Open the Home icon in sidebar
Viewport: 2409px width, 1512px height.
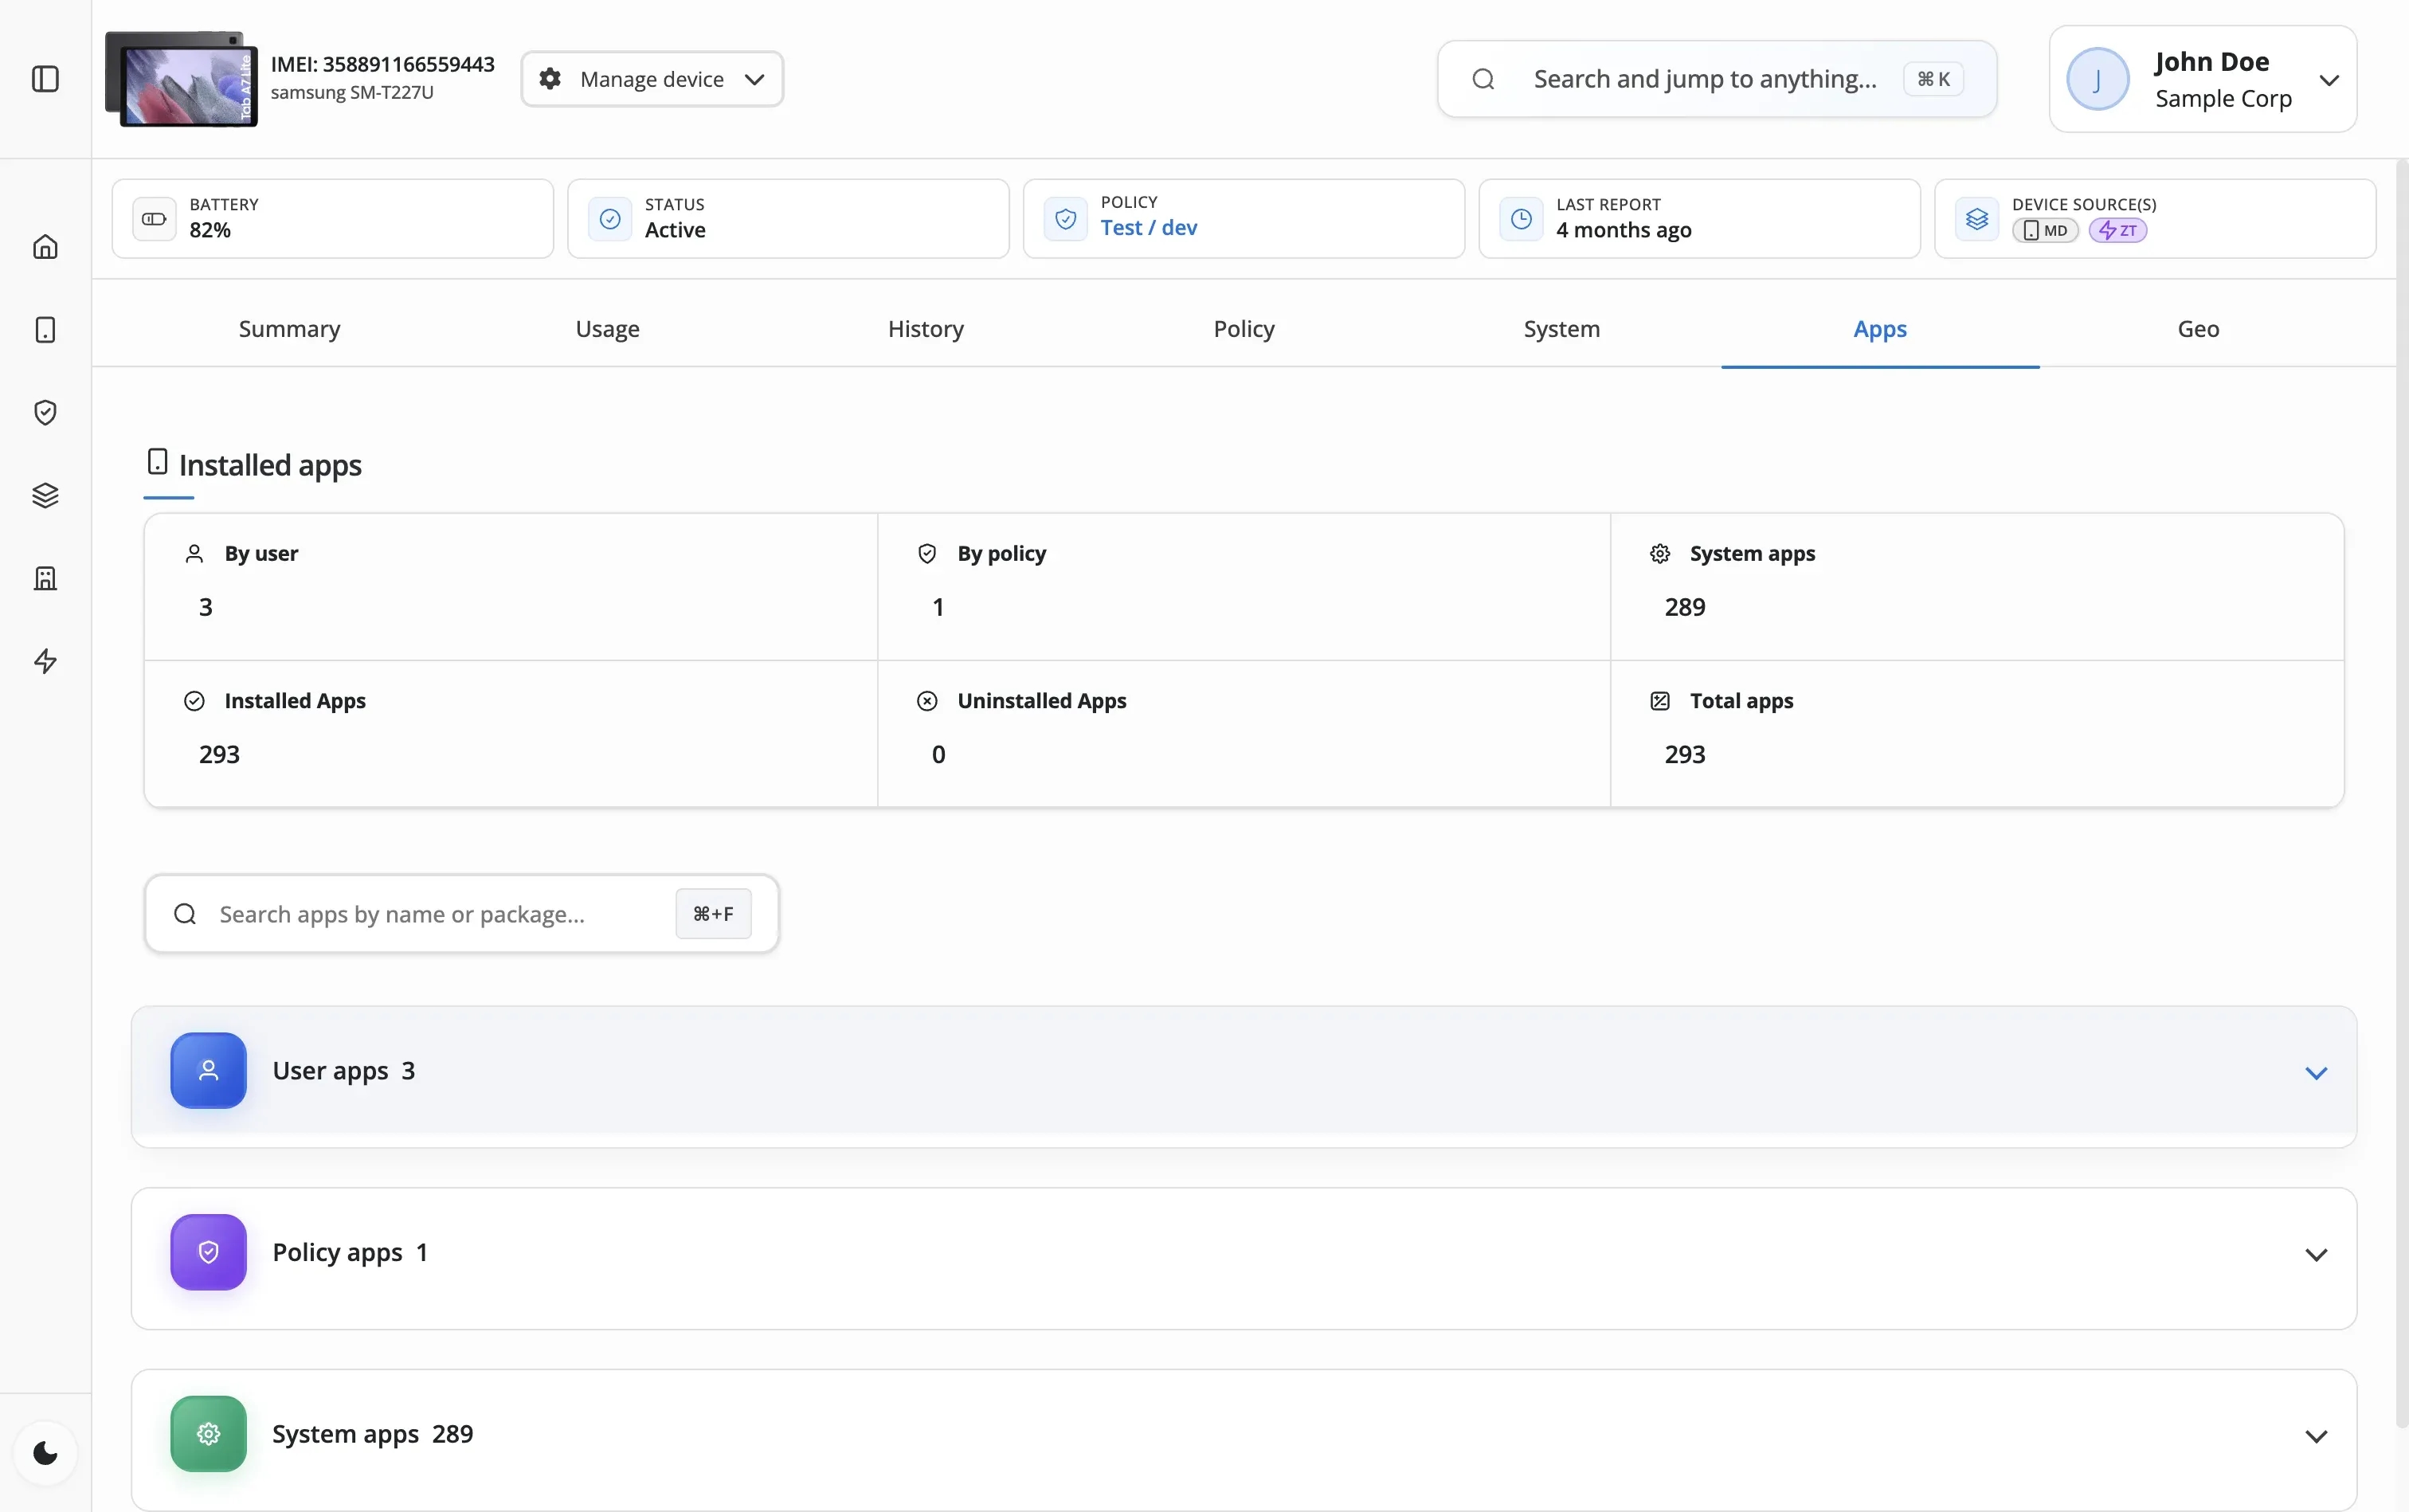click(45, 247)
